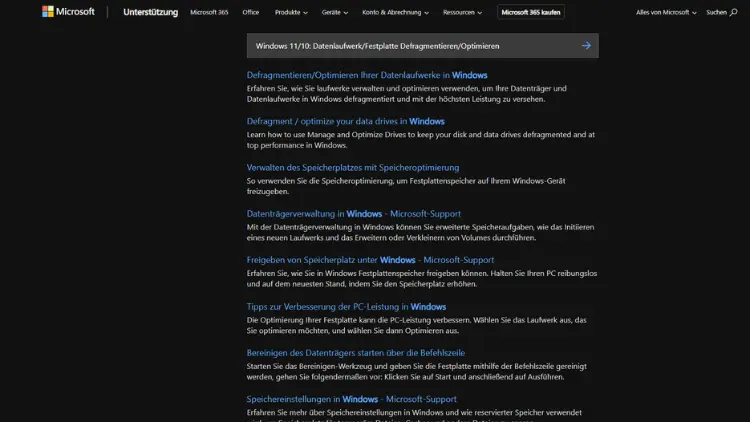Expand the Geräte dropdown
Viewport: 750px width, 422px height.
[334, 12]
